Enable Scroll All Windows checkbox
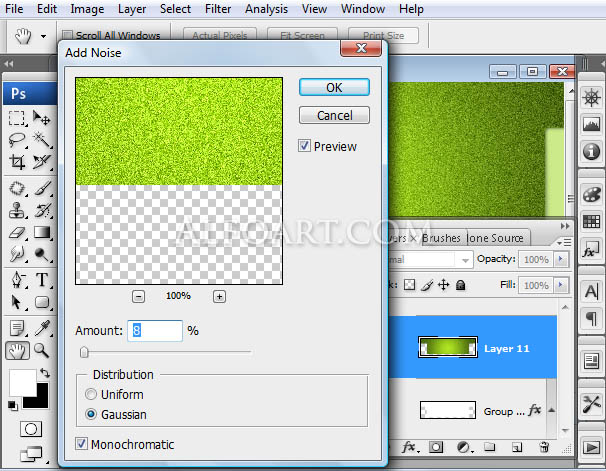Viewport: 606px width, 471px height. (67, 35)
